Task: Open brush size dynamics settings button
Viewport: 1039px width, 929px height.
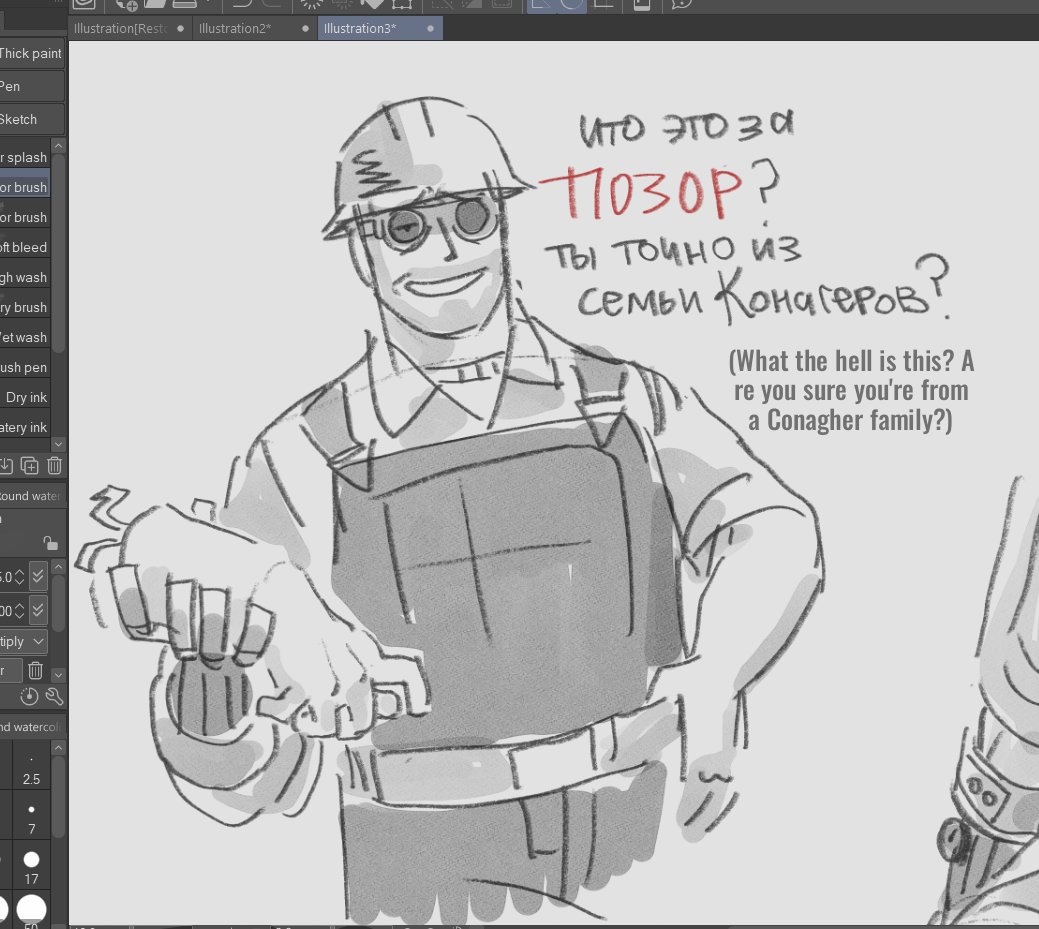Action: [38, 576]
